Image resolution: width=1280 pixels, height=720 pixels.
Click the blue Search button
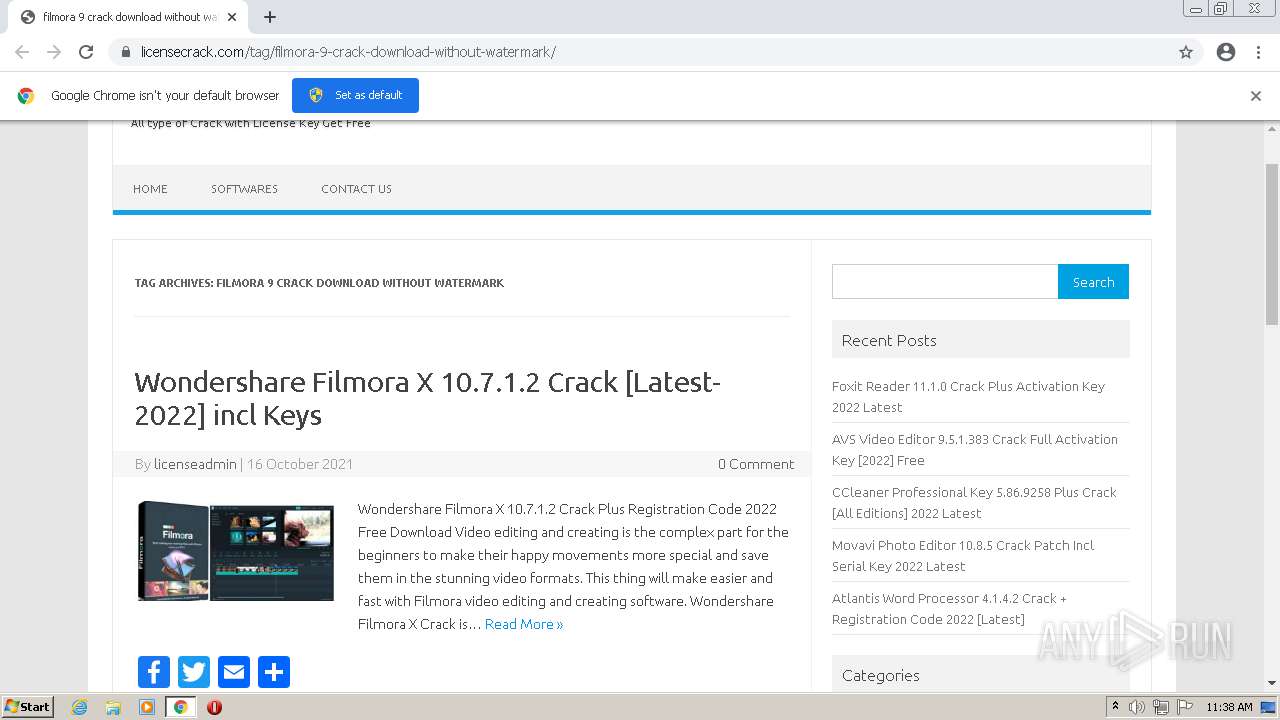1093,282
